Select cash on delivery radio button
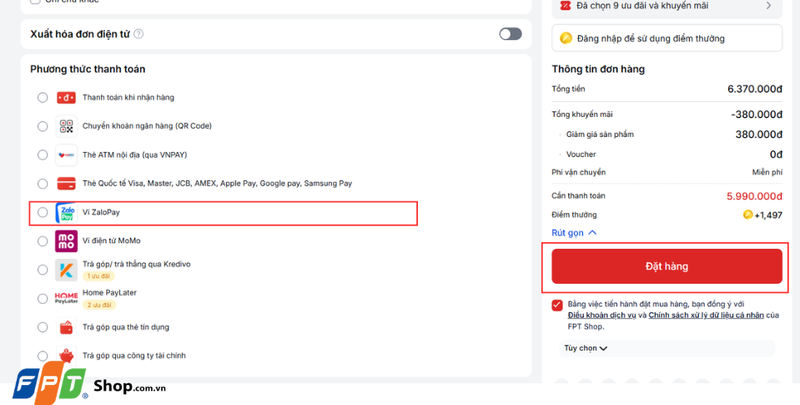The width and height of the screenshot is (800, 405). (43, 97)
